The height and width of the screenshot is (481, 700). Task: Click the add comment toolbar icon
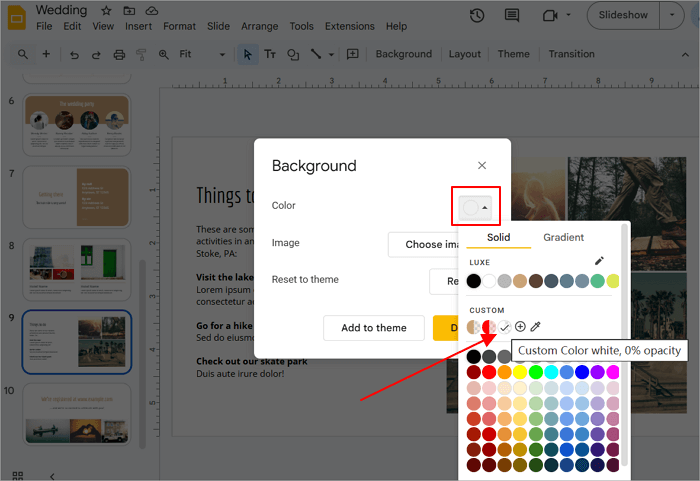(x=353, y=54)
